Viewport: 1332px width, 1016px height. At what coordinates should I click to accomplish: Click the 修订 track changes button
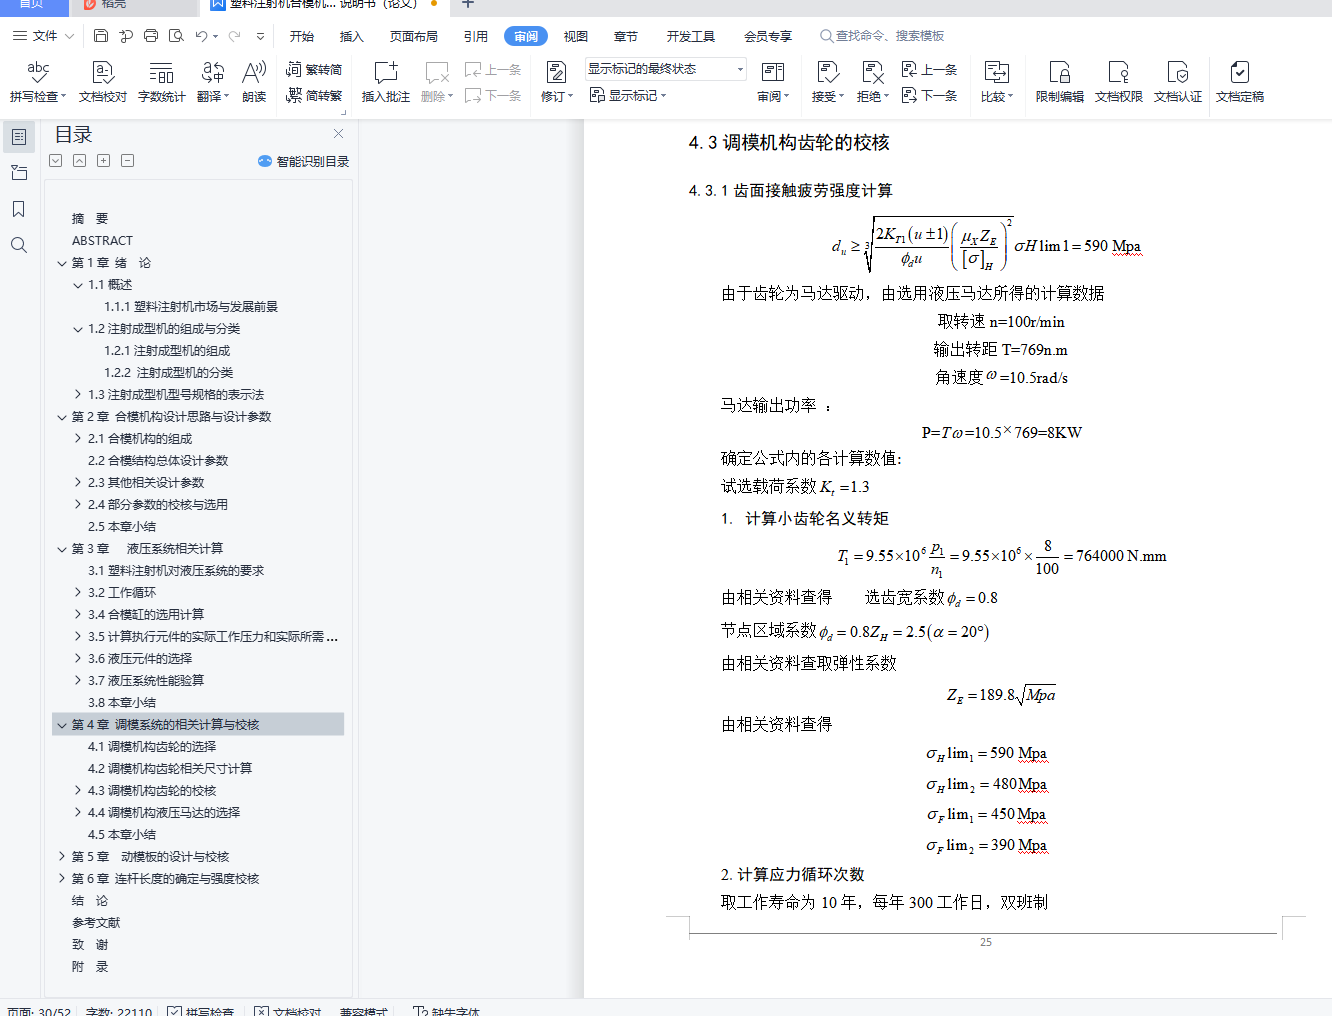pyautogui.click(x=556, y=81)
